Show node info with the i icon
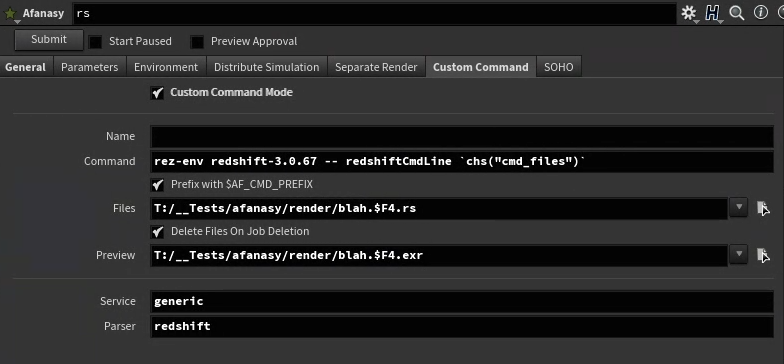784x364 pixels. [x=760, y=12]
